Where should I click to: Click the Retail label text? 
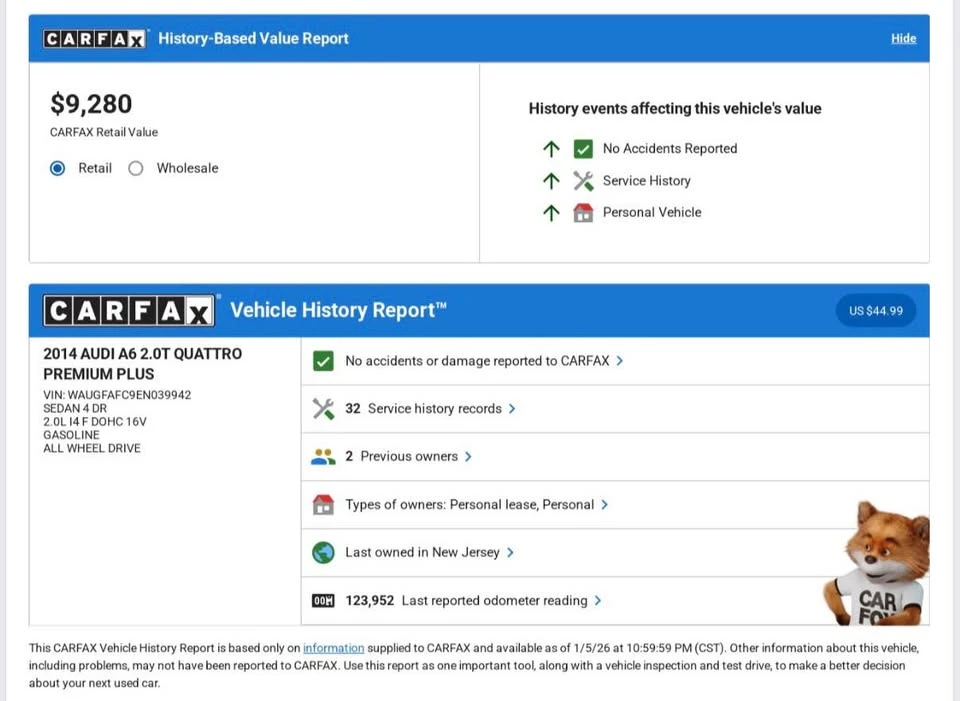click(x=95, y=168)
